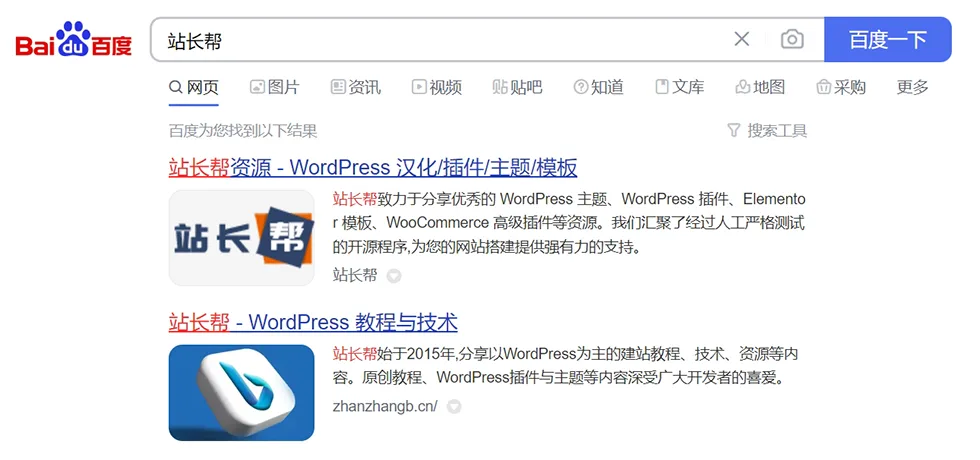Open image search via the camera icon
The width and height of the screenshot is (980, 460).
(792, 39)
